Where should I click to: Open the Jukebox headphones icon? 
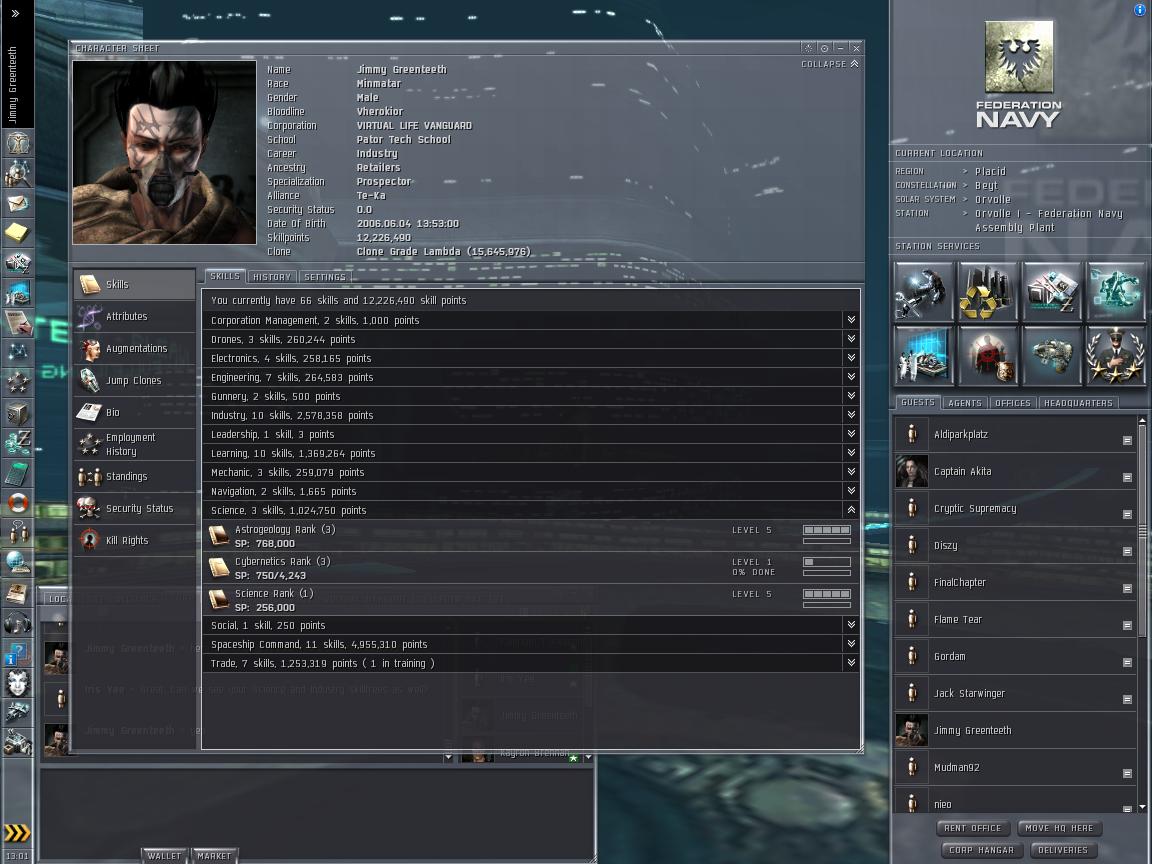coord(17,624)
